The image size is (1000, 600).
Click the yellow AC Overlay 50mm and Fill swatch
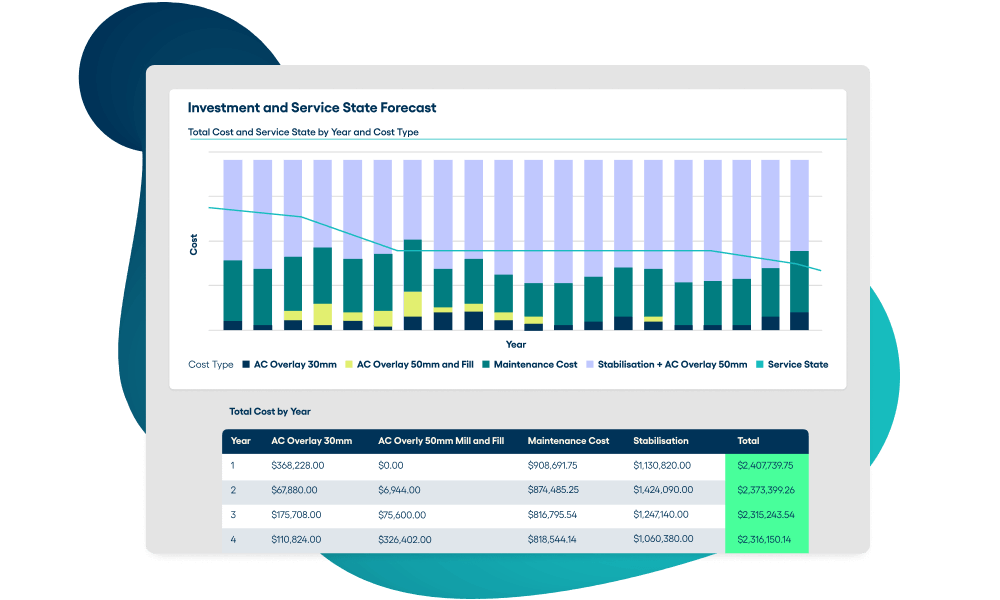348,364
